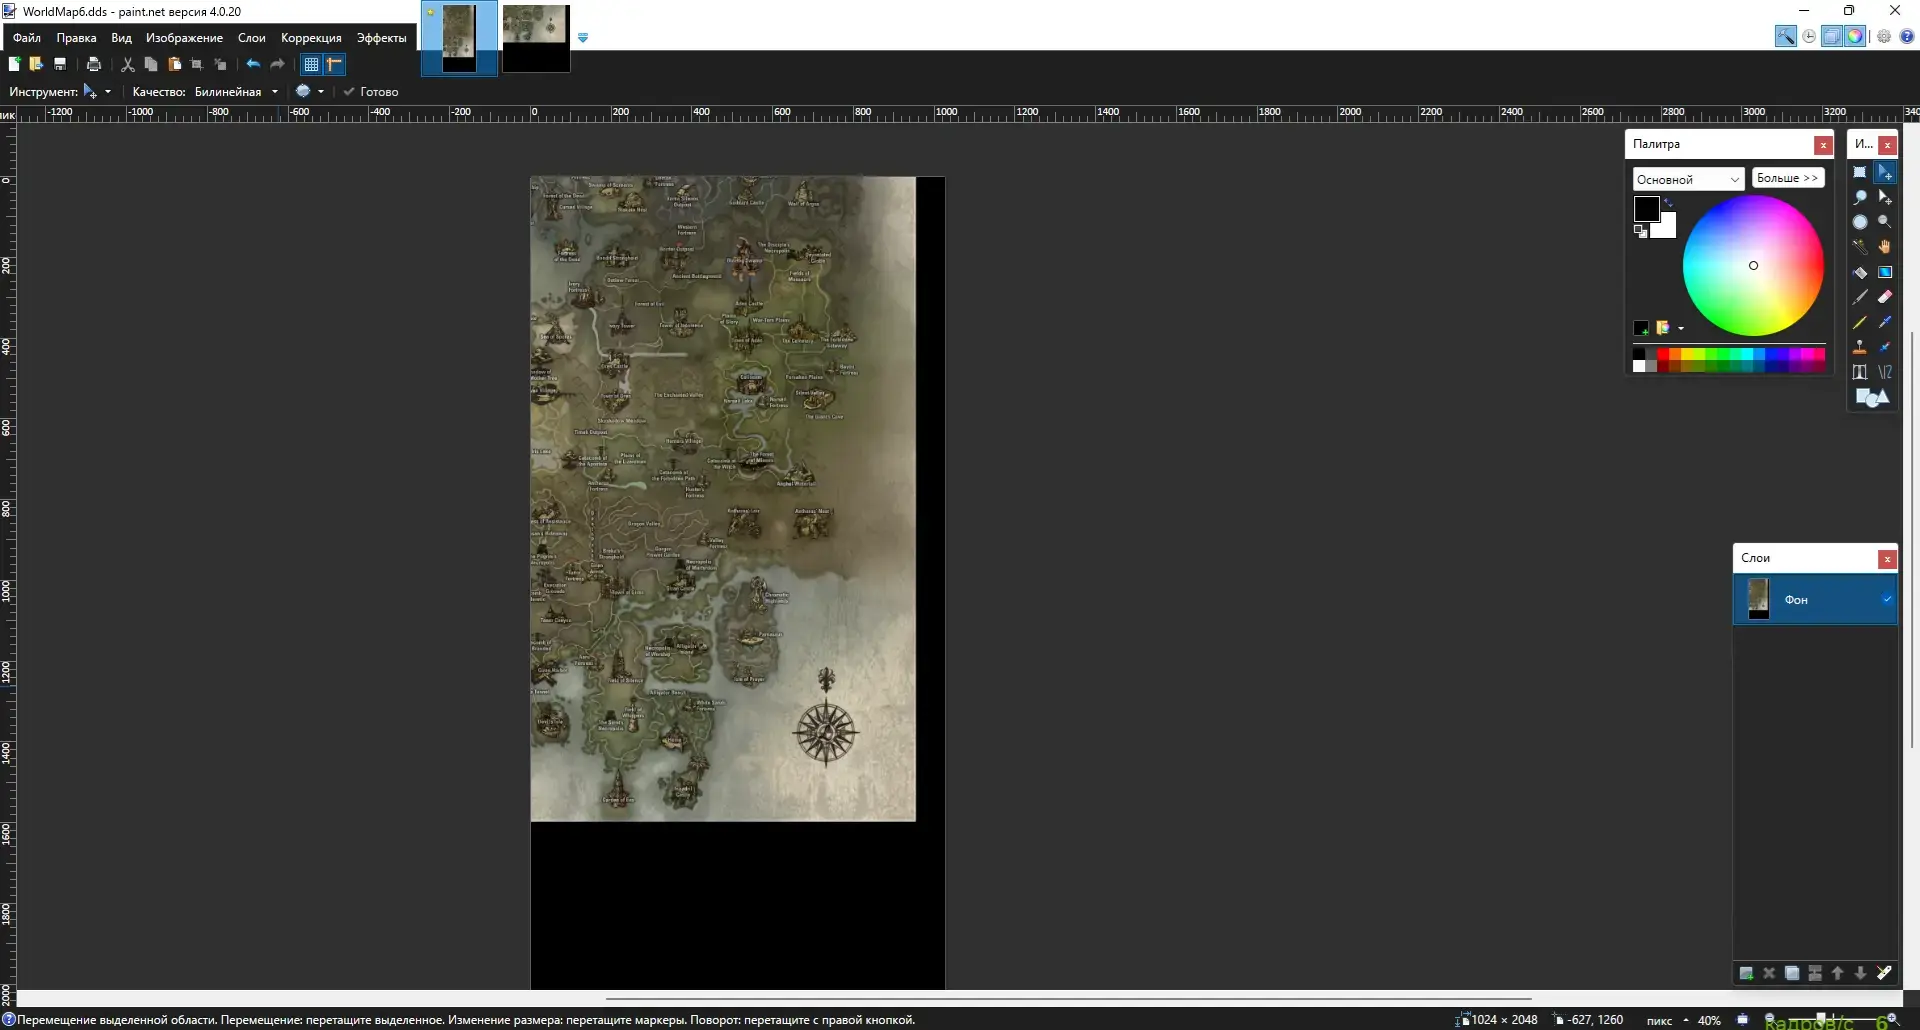Select the Rectangle Select tool
The width and height of the screenshot is (1920, 1030).
point(1860,173)
